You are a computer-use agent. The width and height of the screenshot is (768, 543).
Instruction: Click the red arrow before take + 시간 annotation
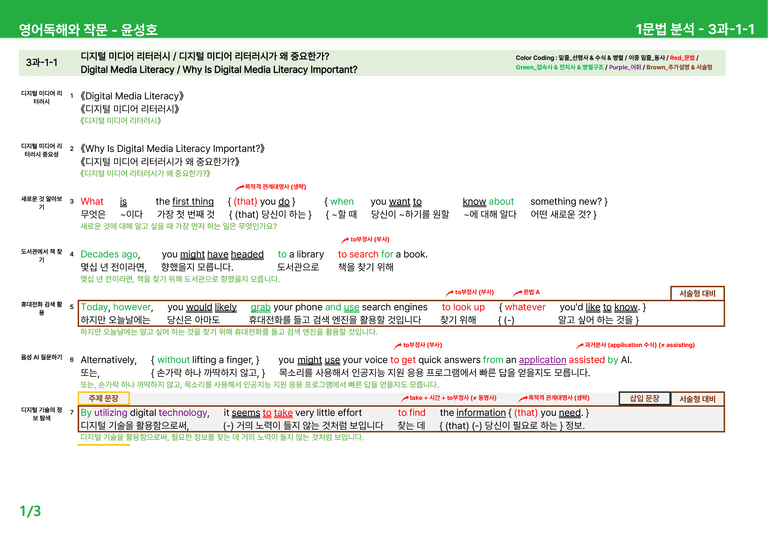(x=405, y=399)
